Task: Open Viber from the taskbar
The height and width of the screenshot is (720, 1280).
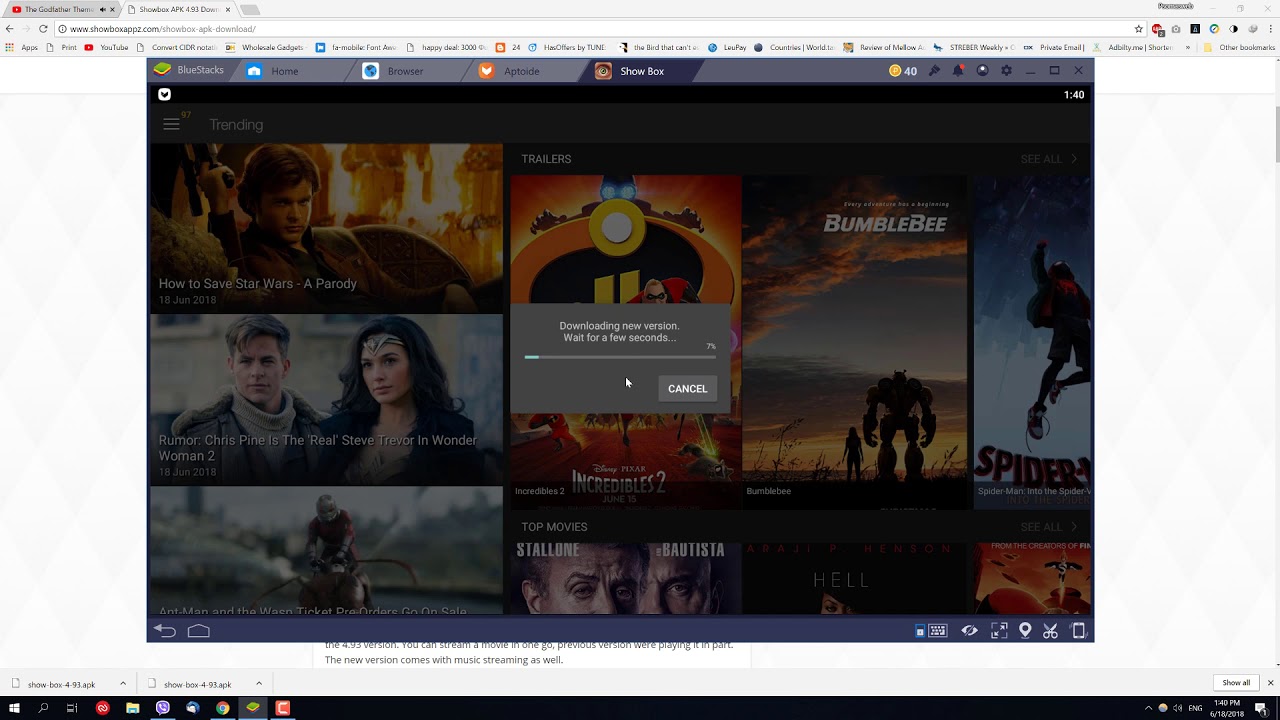Action: pyautogui.click(x=162, y=708)
